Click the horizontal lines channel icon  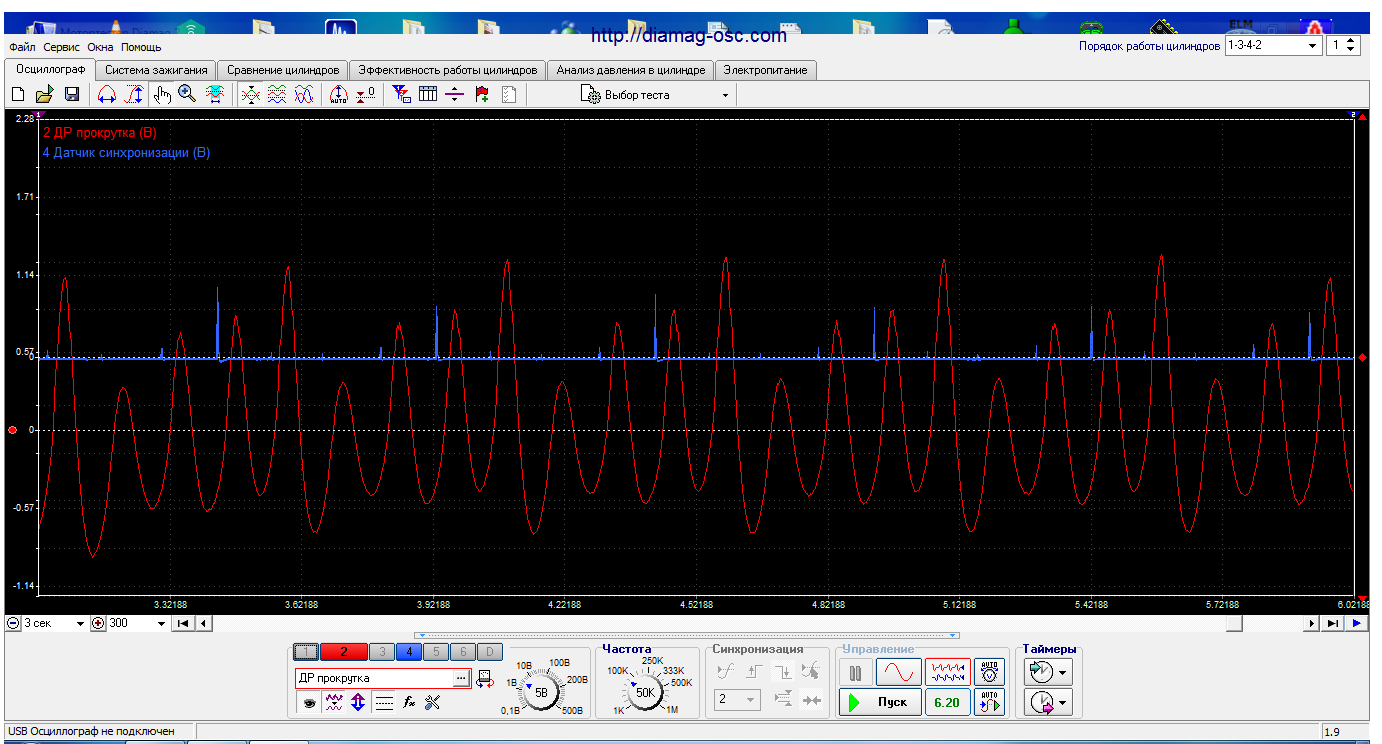[x=384, y=703]
